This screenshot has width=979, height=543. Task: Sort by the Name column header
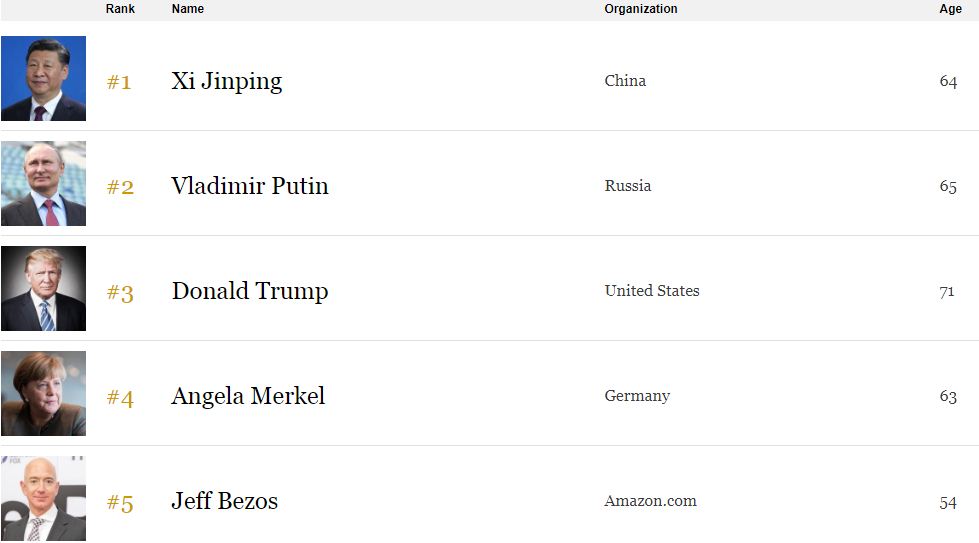point(188,9)
